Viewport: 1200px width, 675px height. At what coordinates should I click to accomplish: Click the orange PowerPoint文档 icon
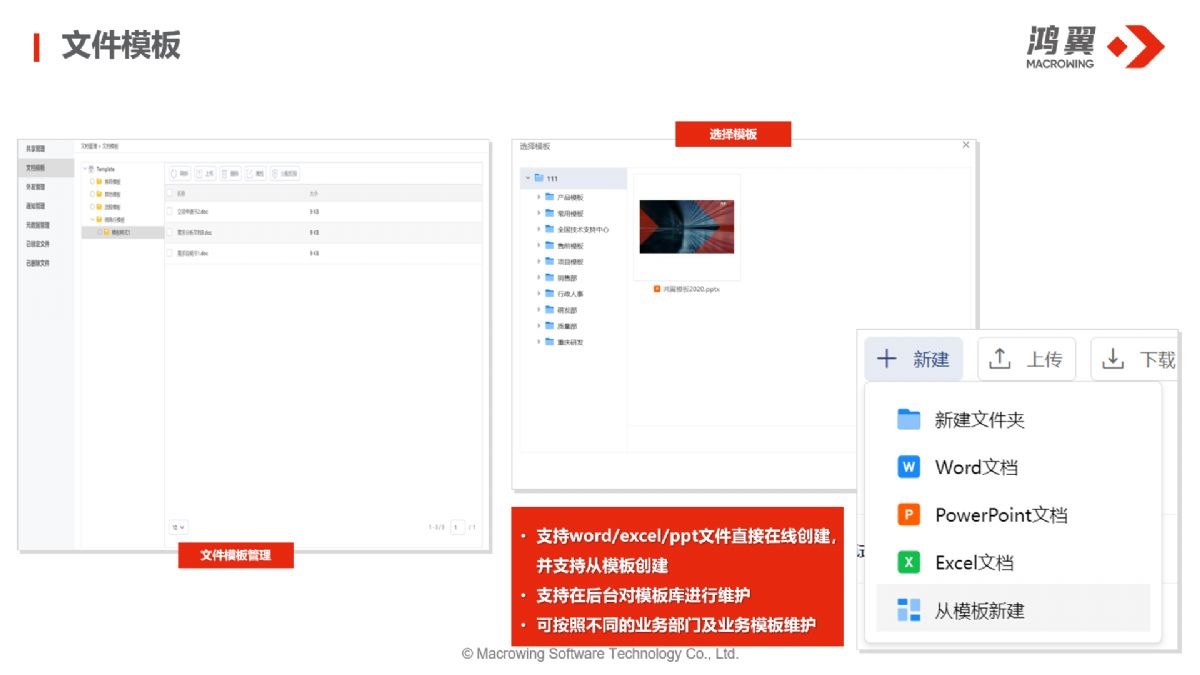coord(908,515)
